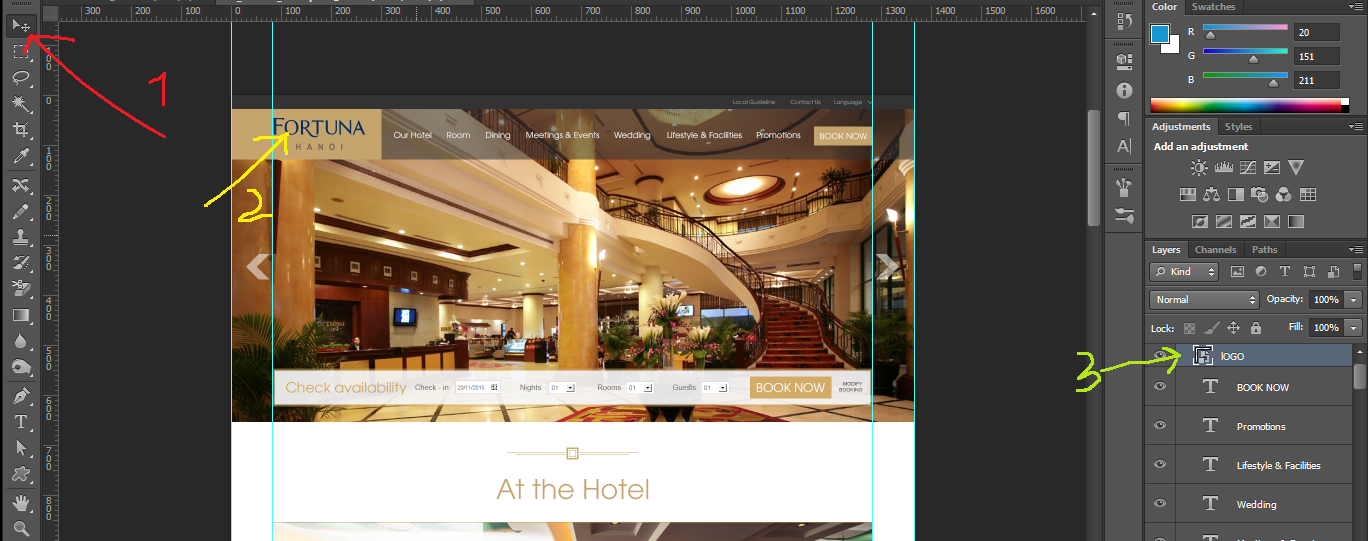The height and width of the screenshot is (541, 1368).
Task: Select the Custom Shape tool
Action: point(21,474)
